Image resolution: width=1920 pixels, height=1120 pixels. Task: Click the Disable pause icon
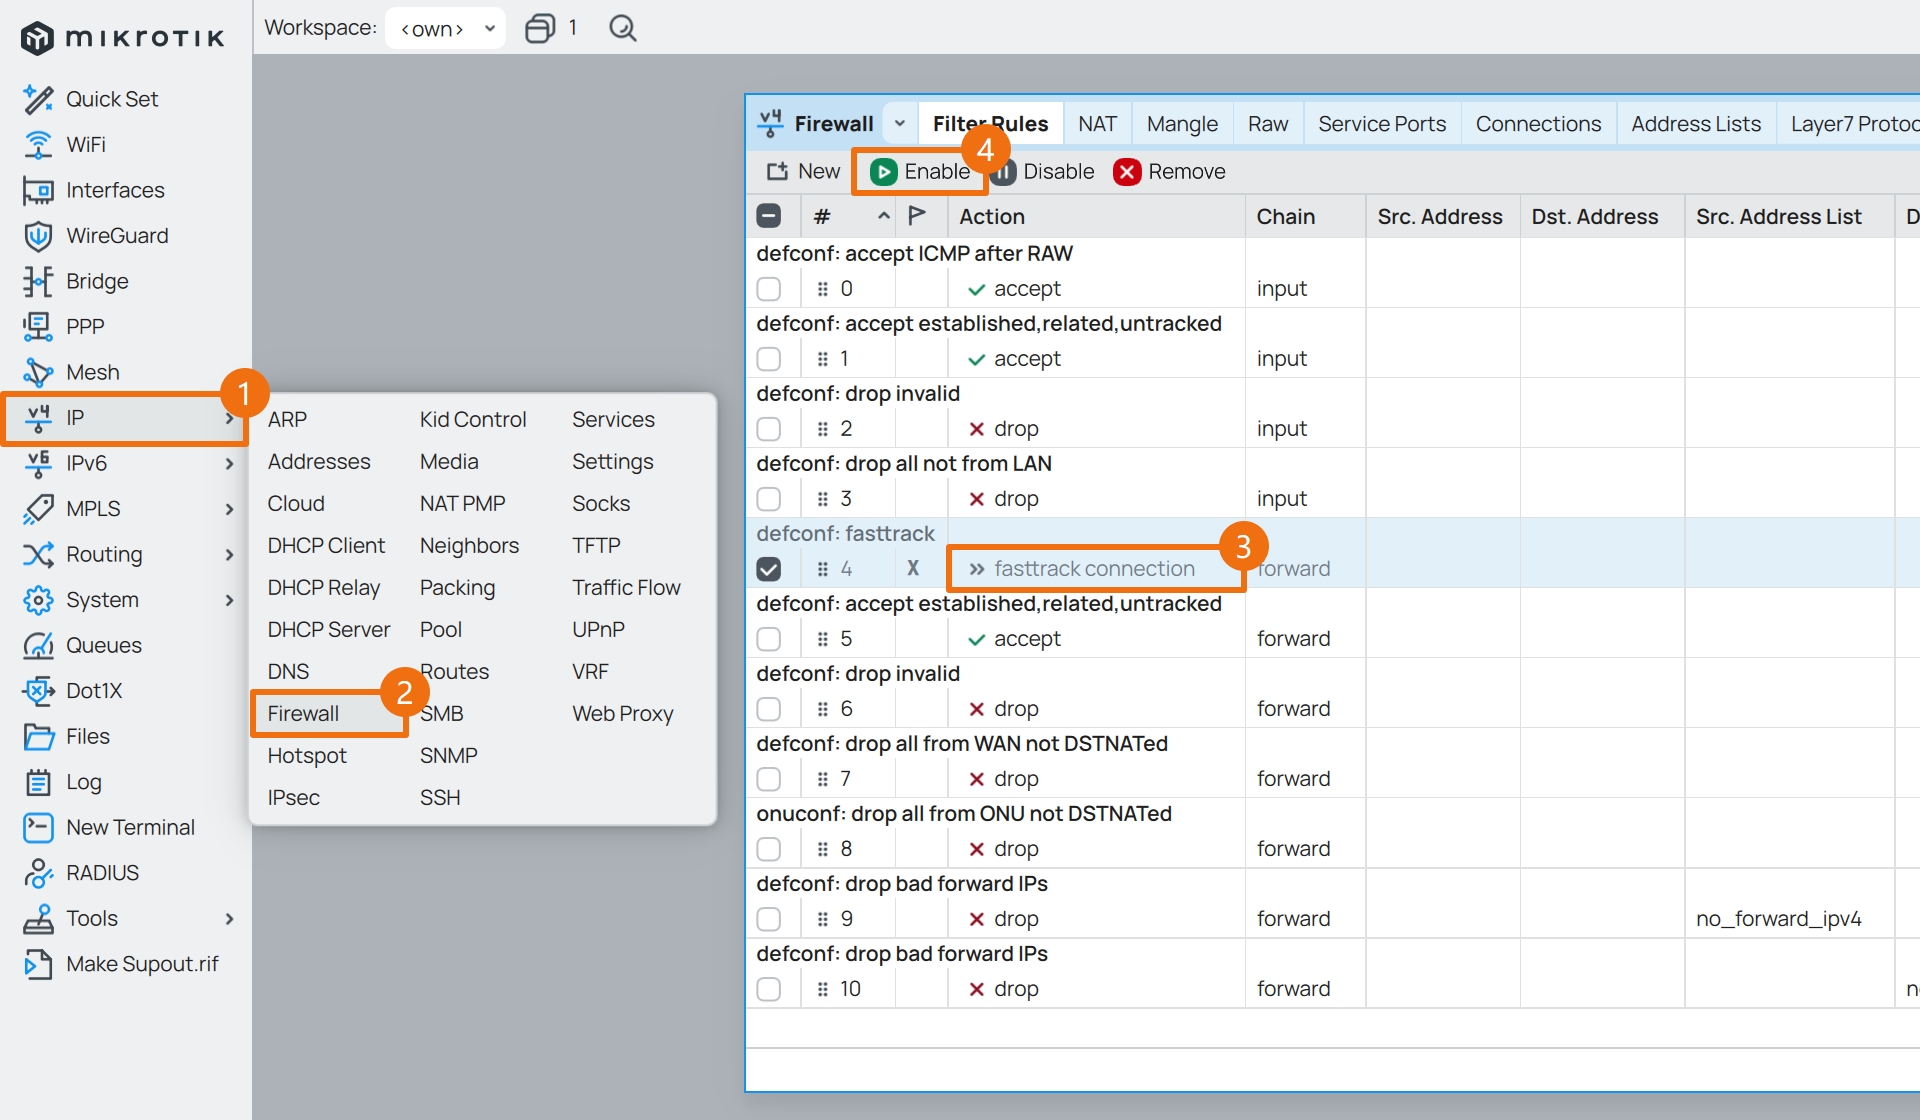tap(1004, 172)
